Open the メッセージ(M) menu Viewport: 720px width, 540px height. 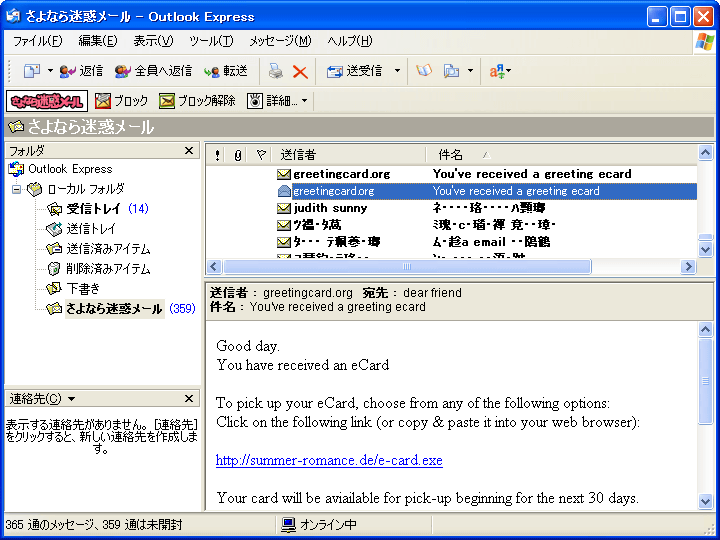280,41
